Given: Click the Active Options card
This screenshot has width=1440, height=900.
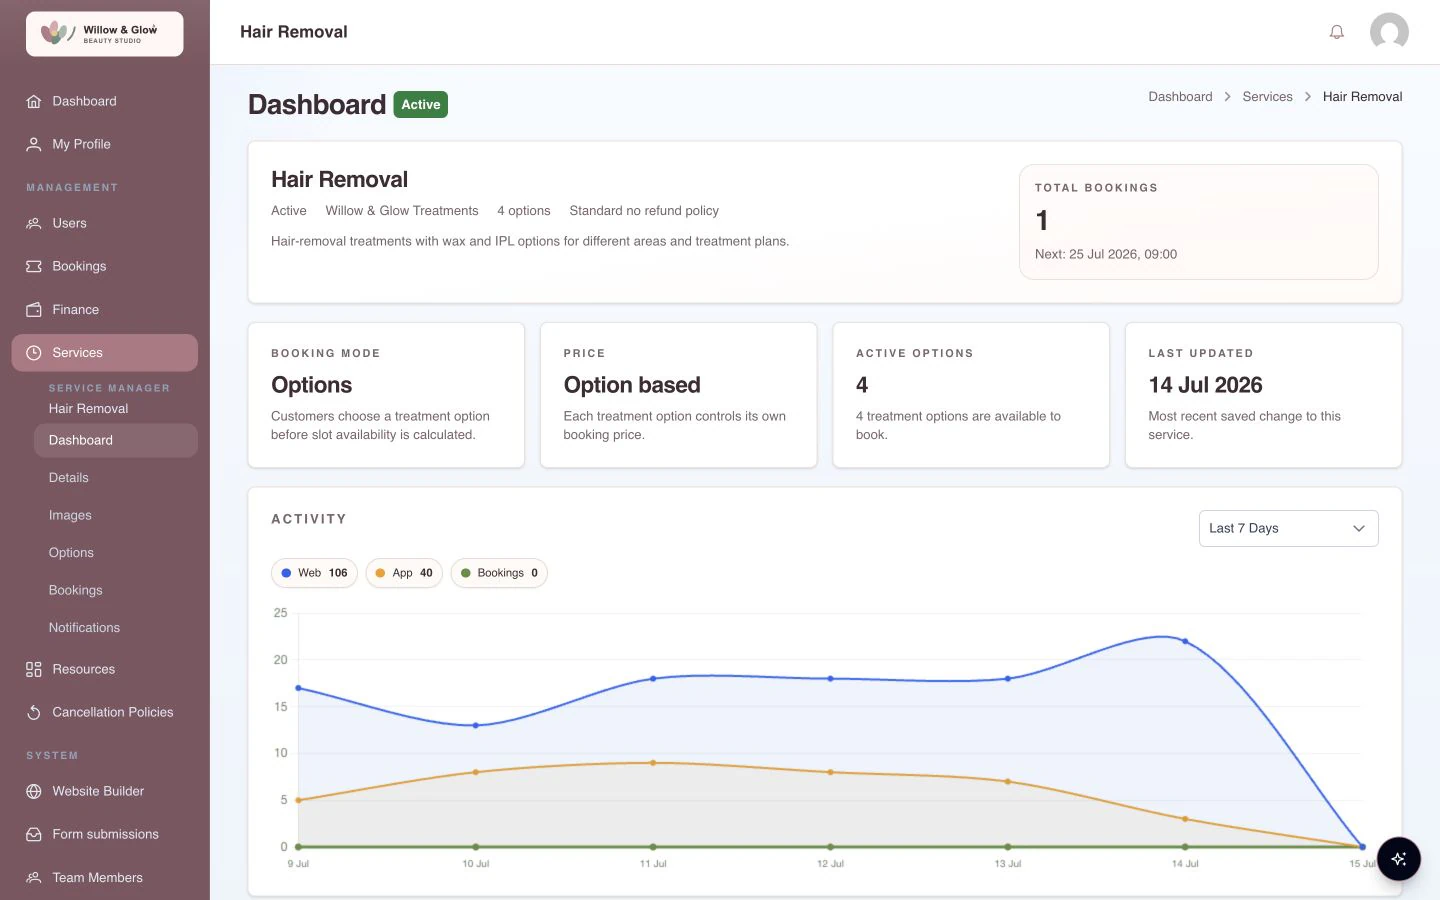Looking at the screenshot, I should tap(971, 395).
